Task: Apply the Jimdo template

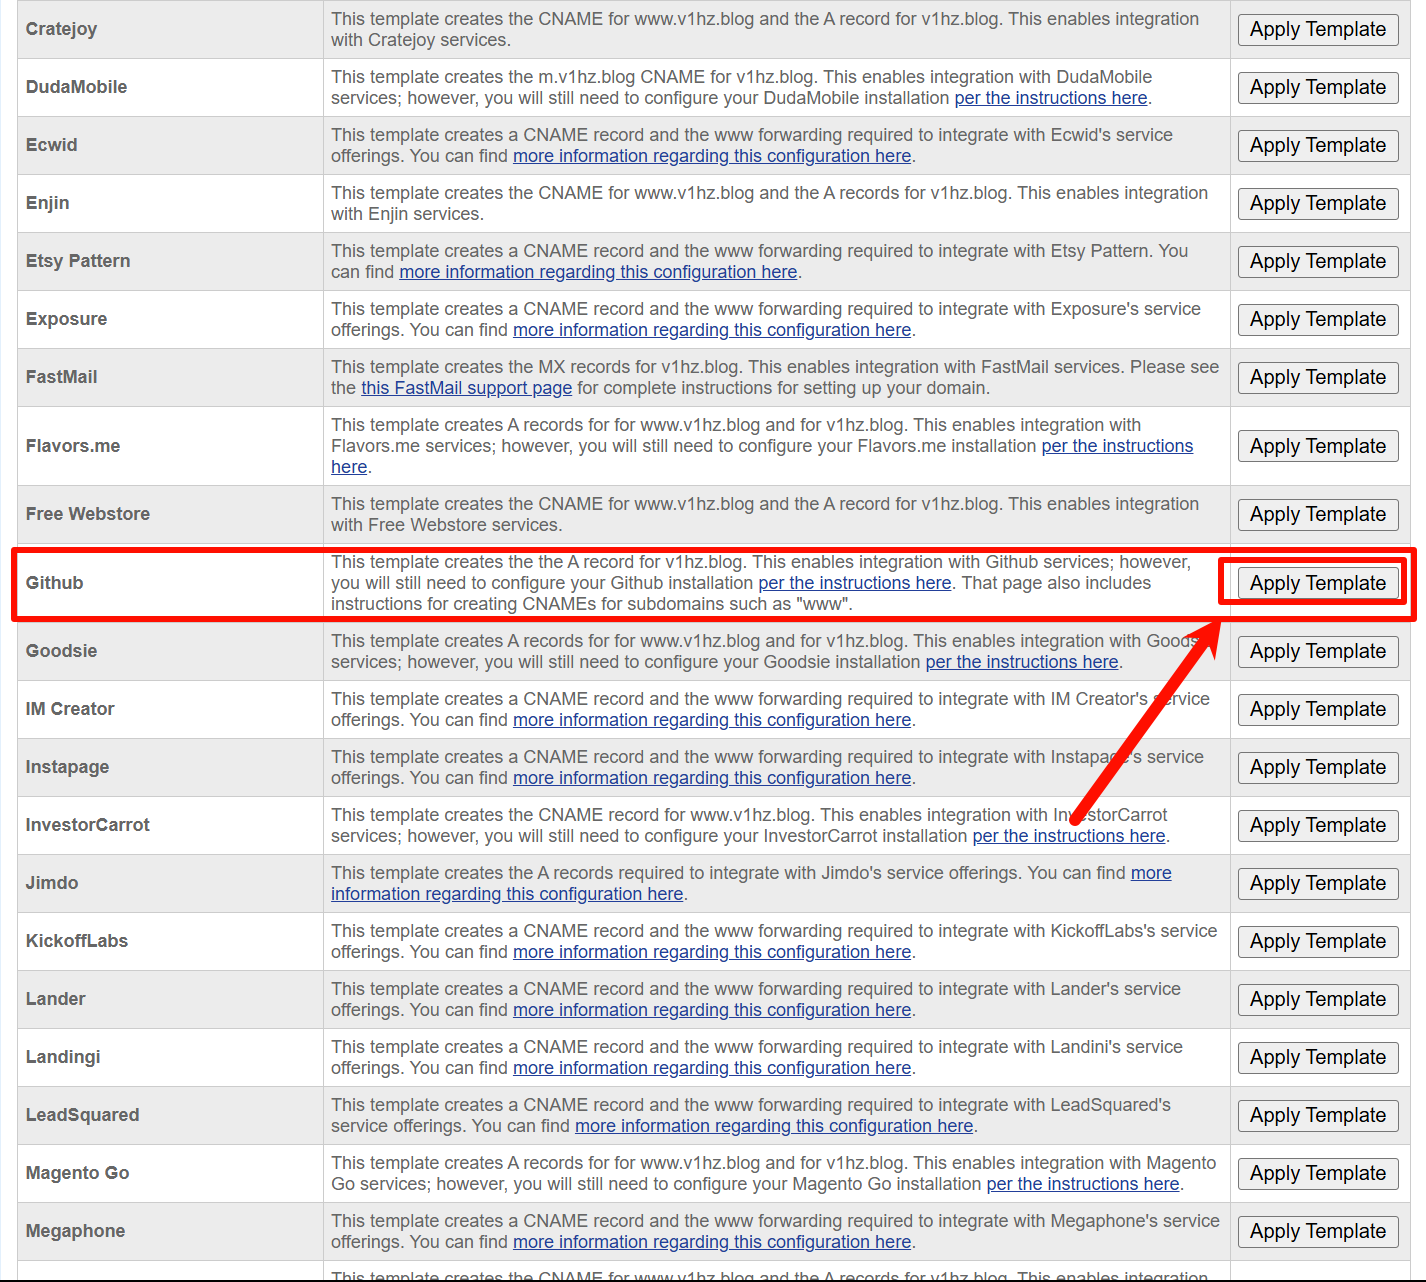Action: click(x=1317, y=883)
